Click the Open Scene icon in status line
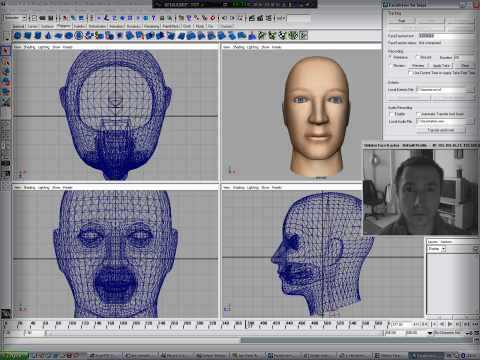This screenshot has width=480, height=360. point(43,18)
